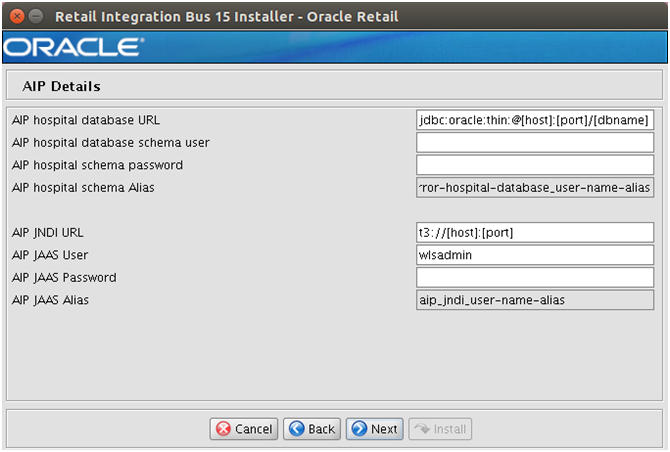Click the Next arrow icon
The height and width of the screenshot is (452, 670).
(x=359, y=429)
